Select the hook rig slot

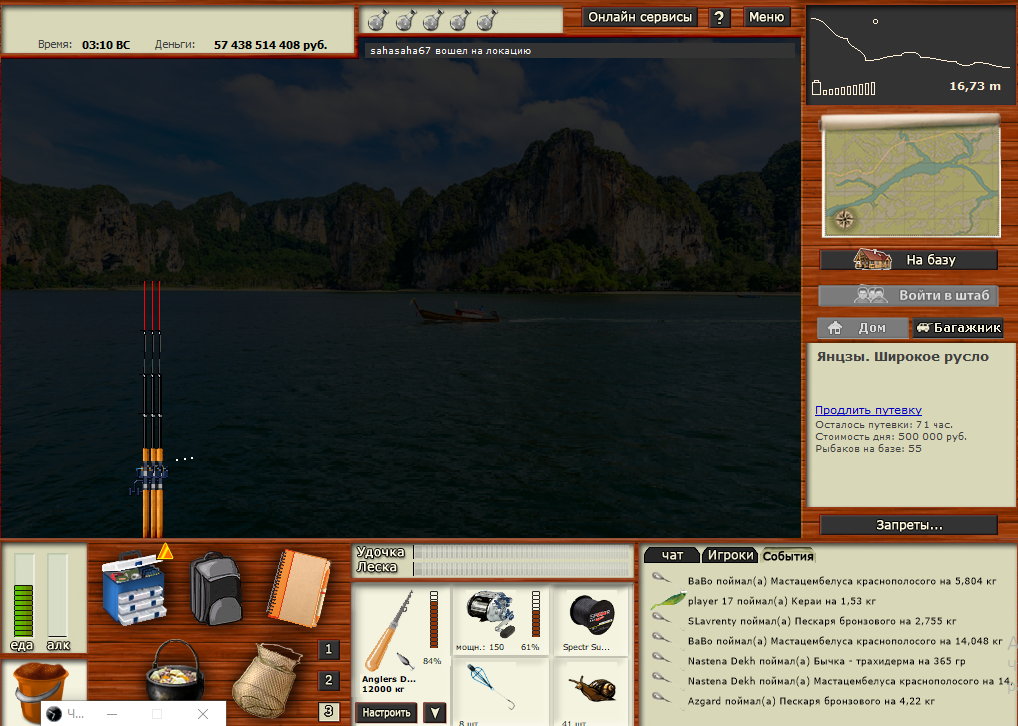point(500,692)
